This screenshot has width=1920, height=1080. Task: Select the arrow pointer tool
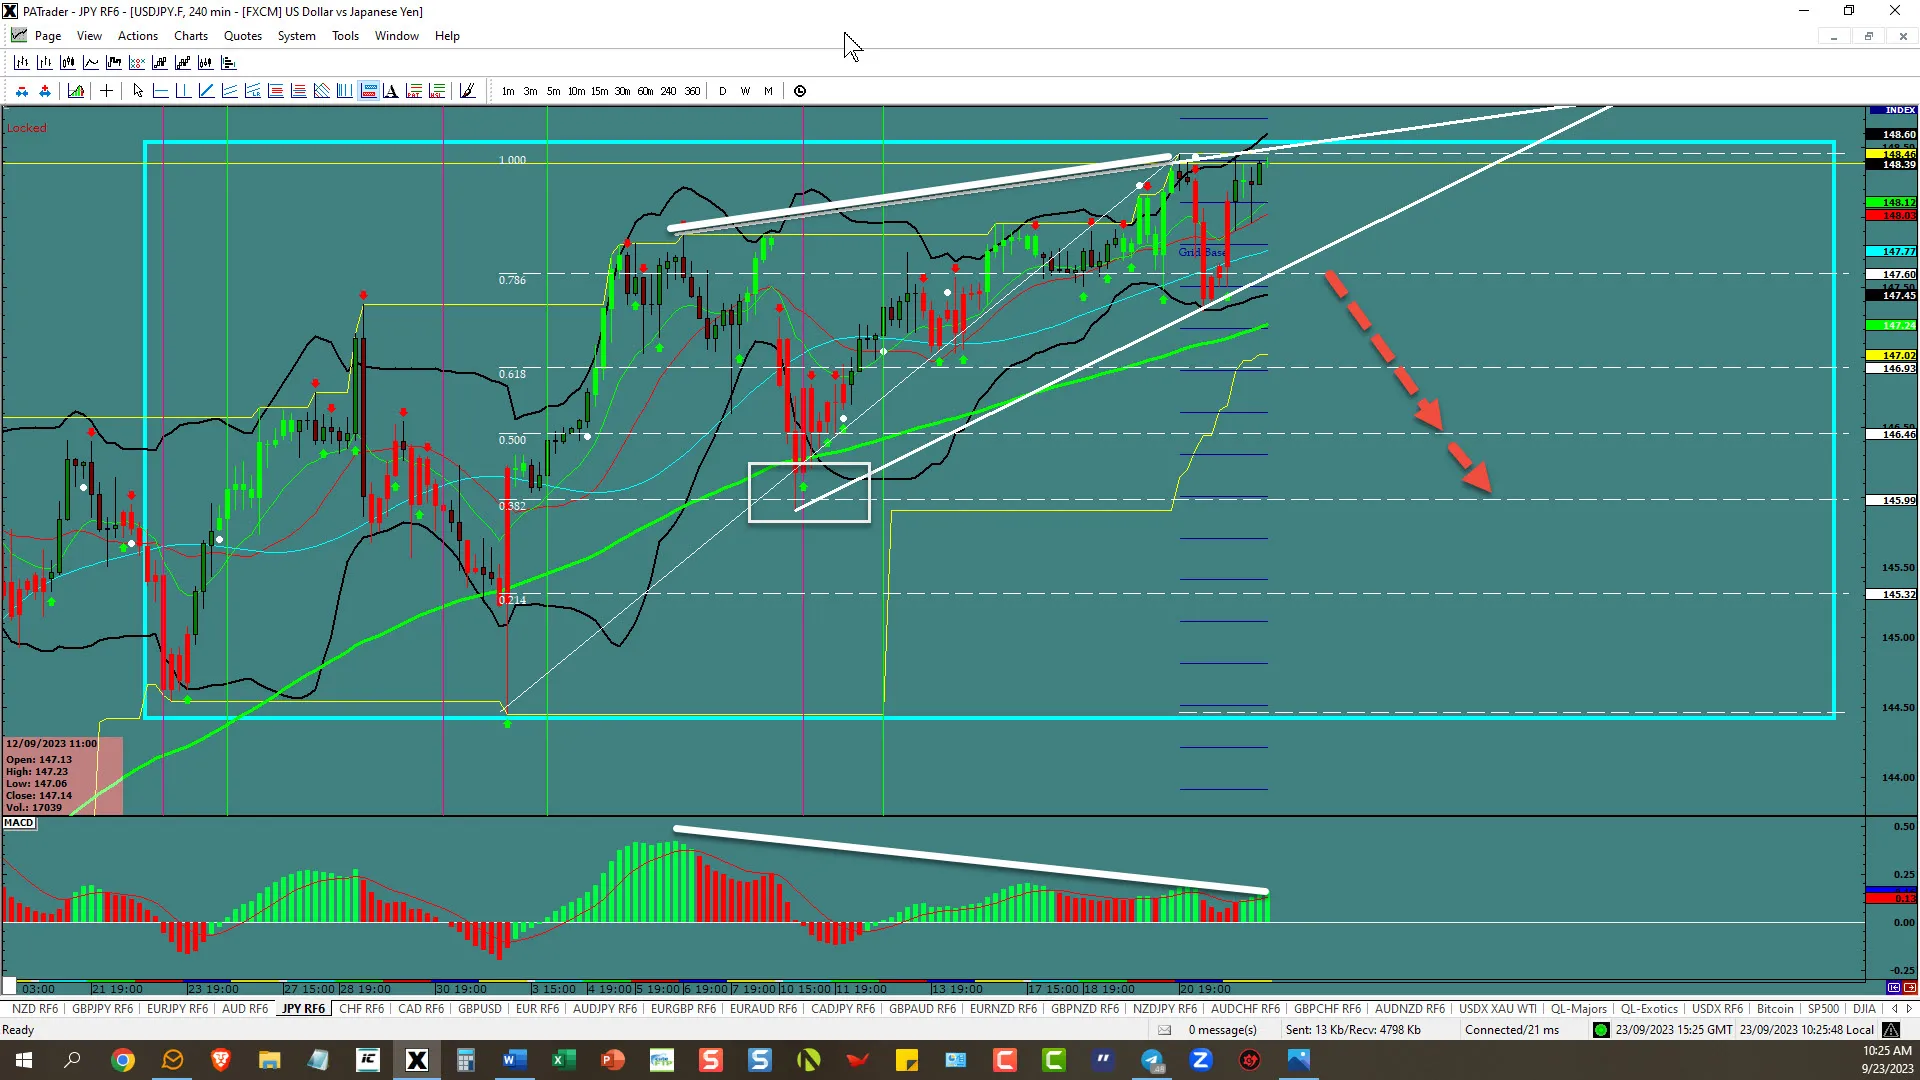tap(138, 91)
